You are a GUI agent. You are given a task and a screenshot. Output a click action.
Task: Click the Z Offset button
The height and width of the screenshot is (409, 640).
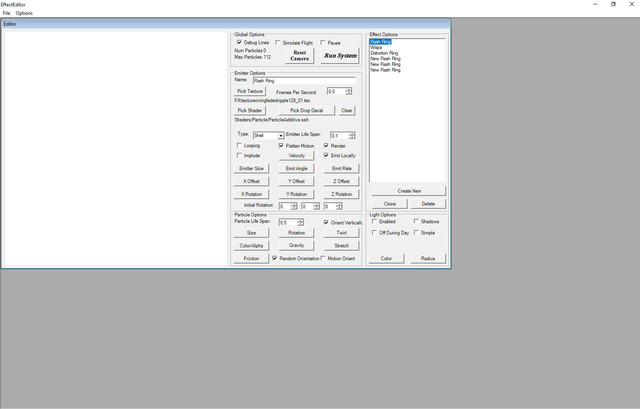pos(342,181)
